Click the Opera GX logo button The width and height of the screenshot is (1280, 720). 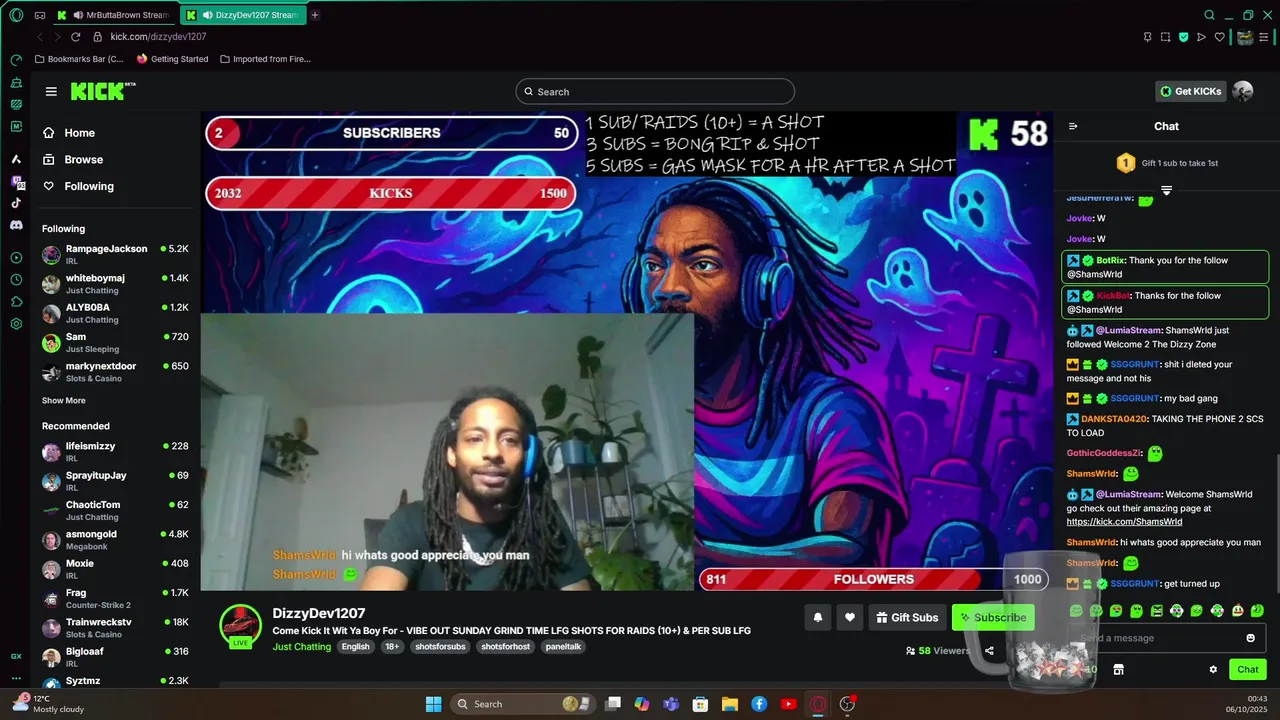coord(16,15)
